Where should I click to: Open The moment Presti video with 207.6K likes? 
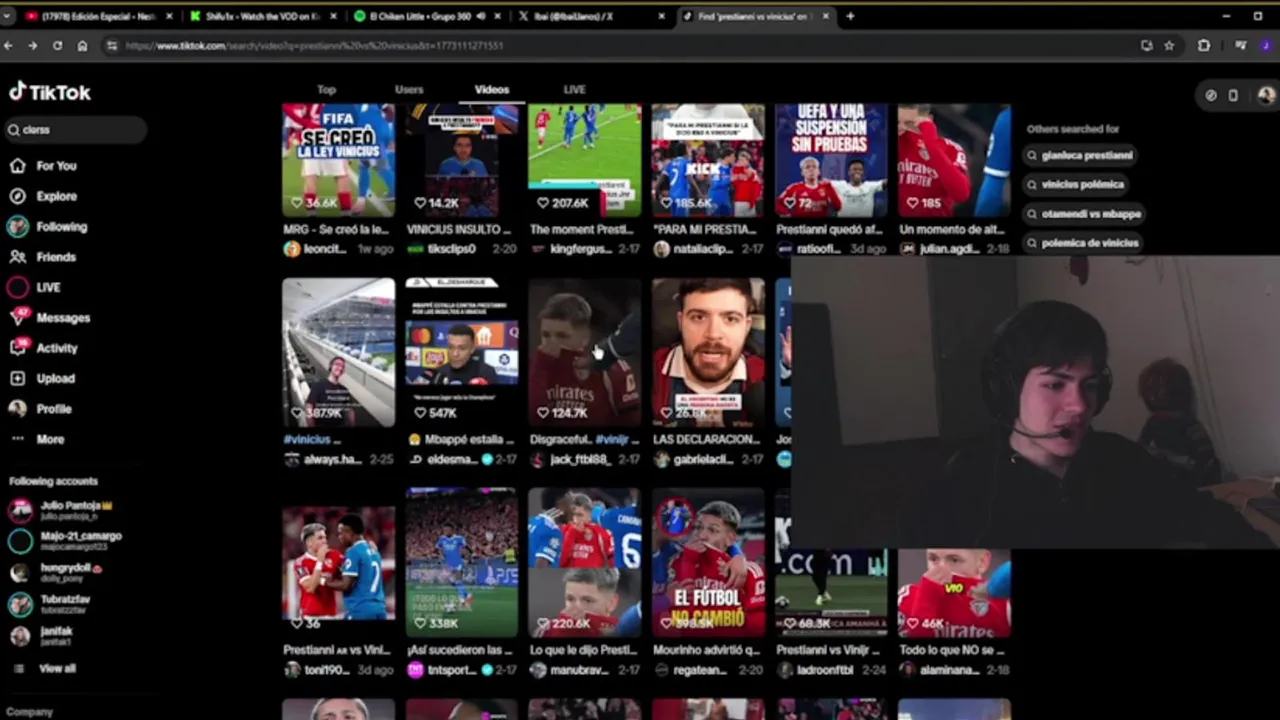585,160
